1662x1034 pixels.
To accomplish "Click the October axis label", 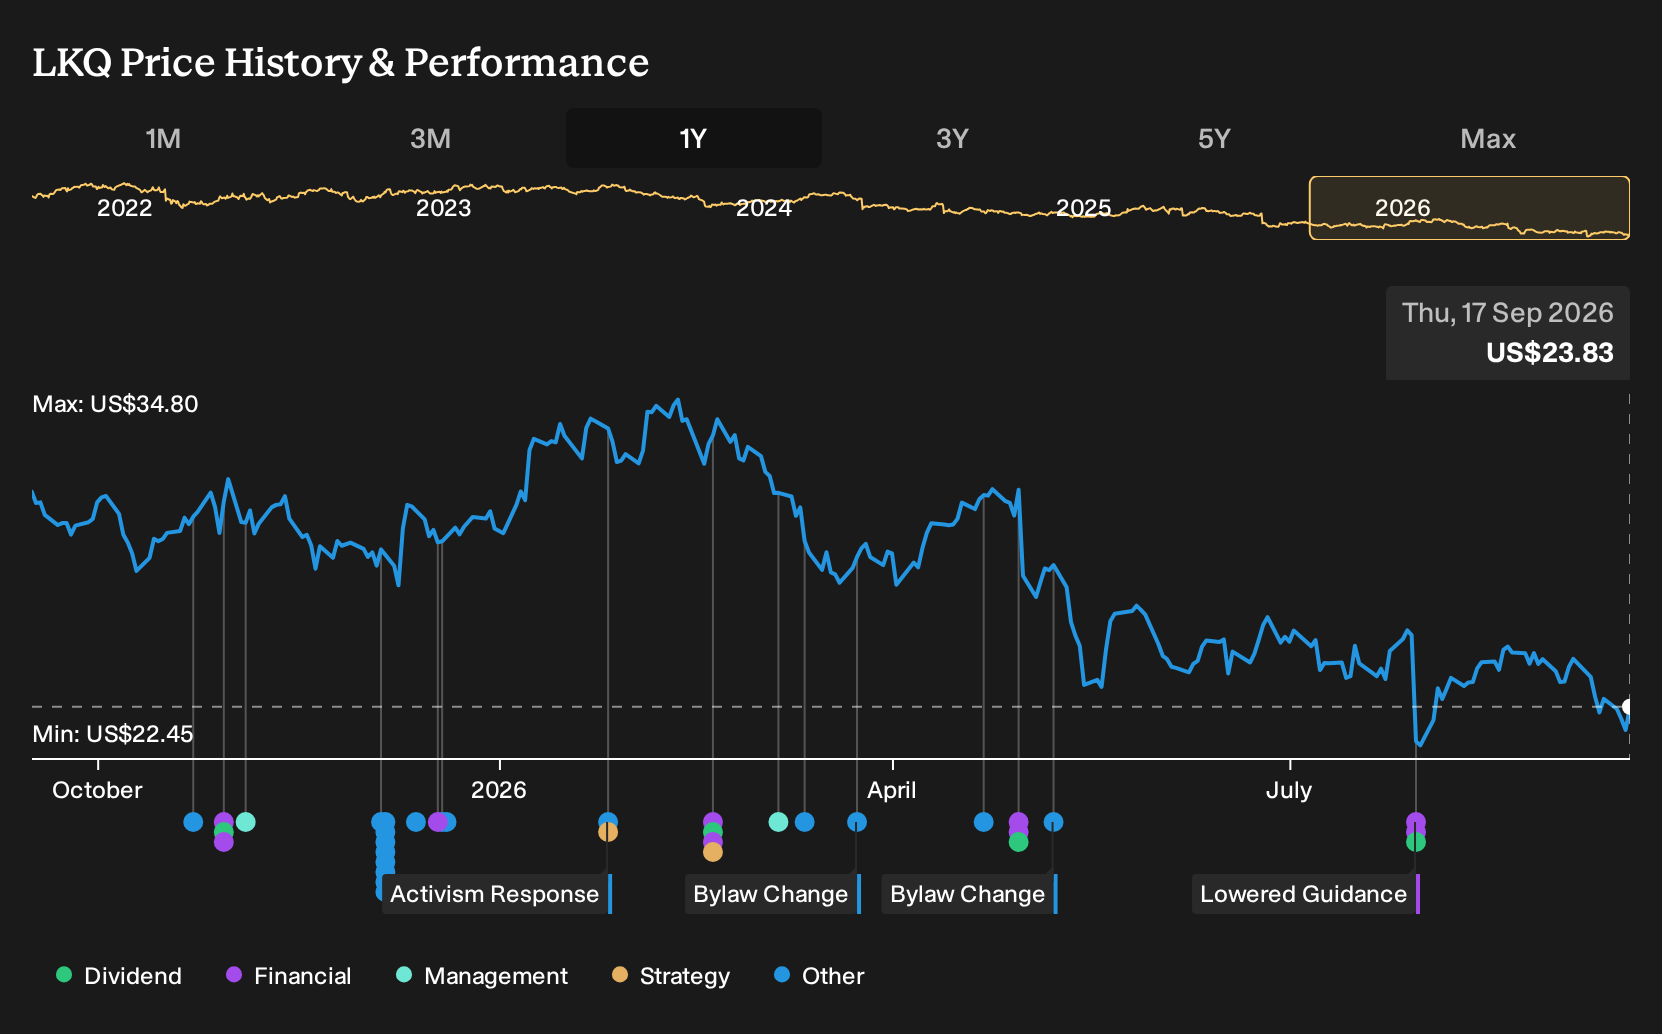I will coord(97,790).
